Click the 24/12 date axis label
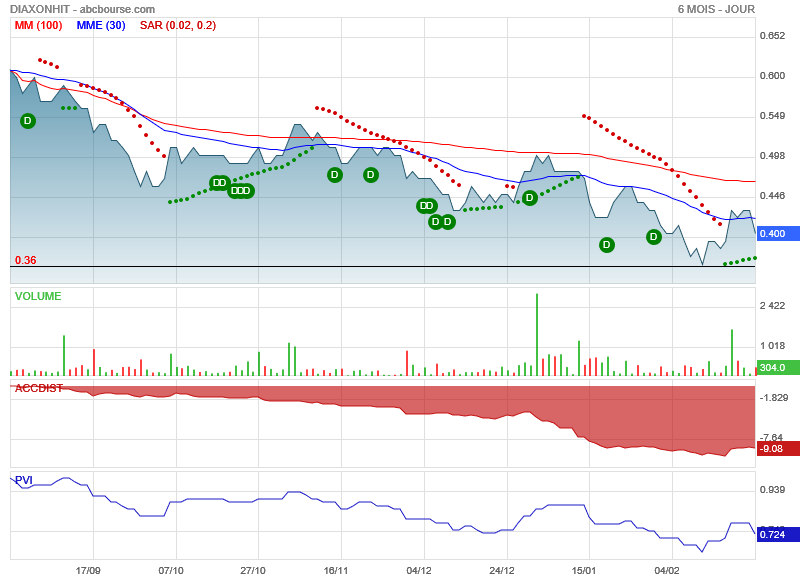Viewport: 800px width, 580px height. 502,570
